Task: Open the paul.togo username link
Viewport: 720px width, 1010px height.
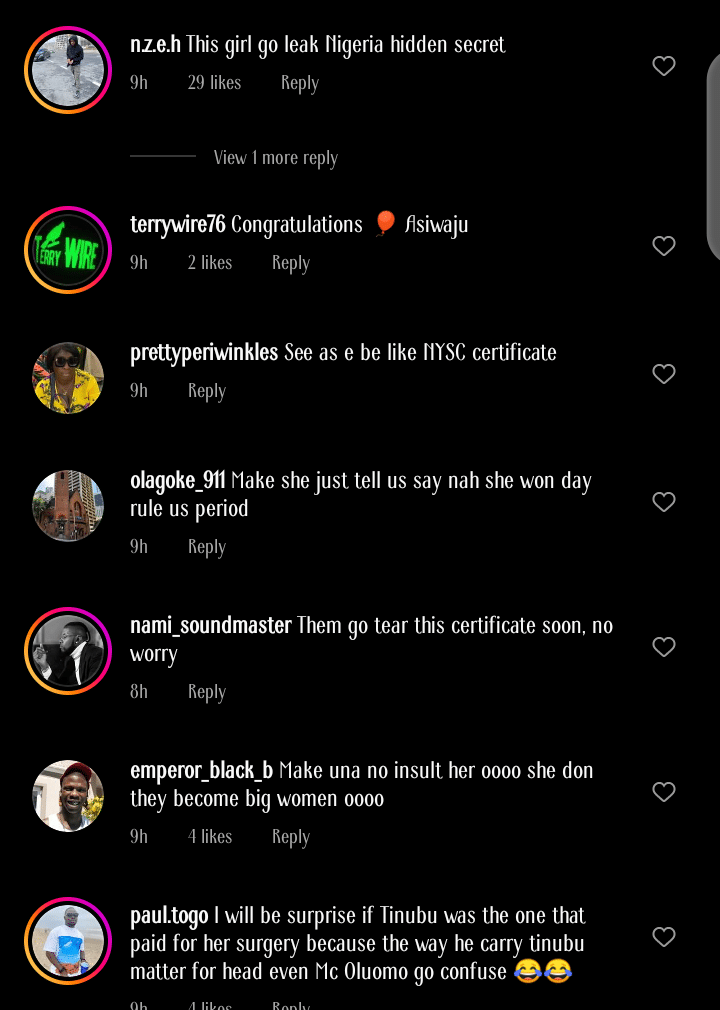Action: pyautogui.click(x=169, y=916)
